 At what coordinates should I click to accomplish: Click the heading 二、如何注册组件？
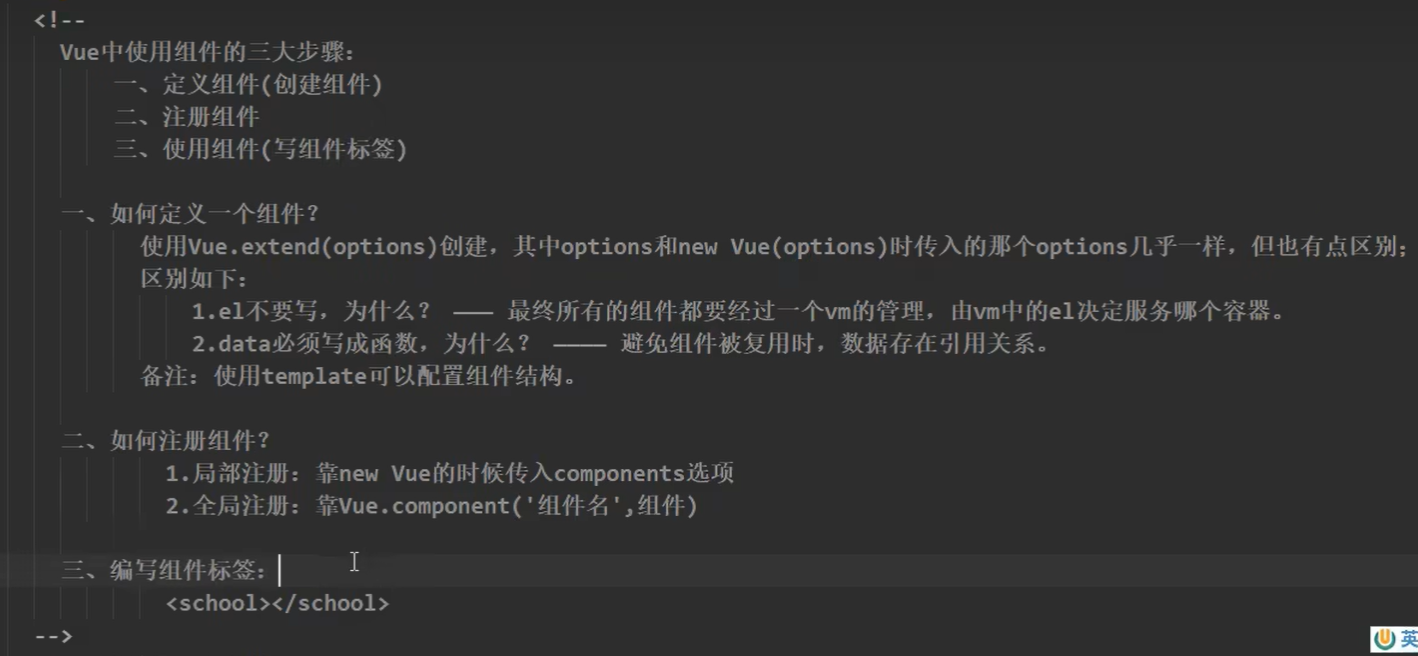(x=165, y=440)
